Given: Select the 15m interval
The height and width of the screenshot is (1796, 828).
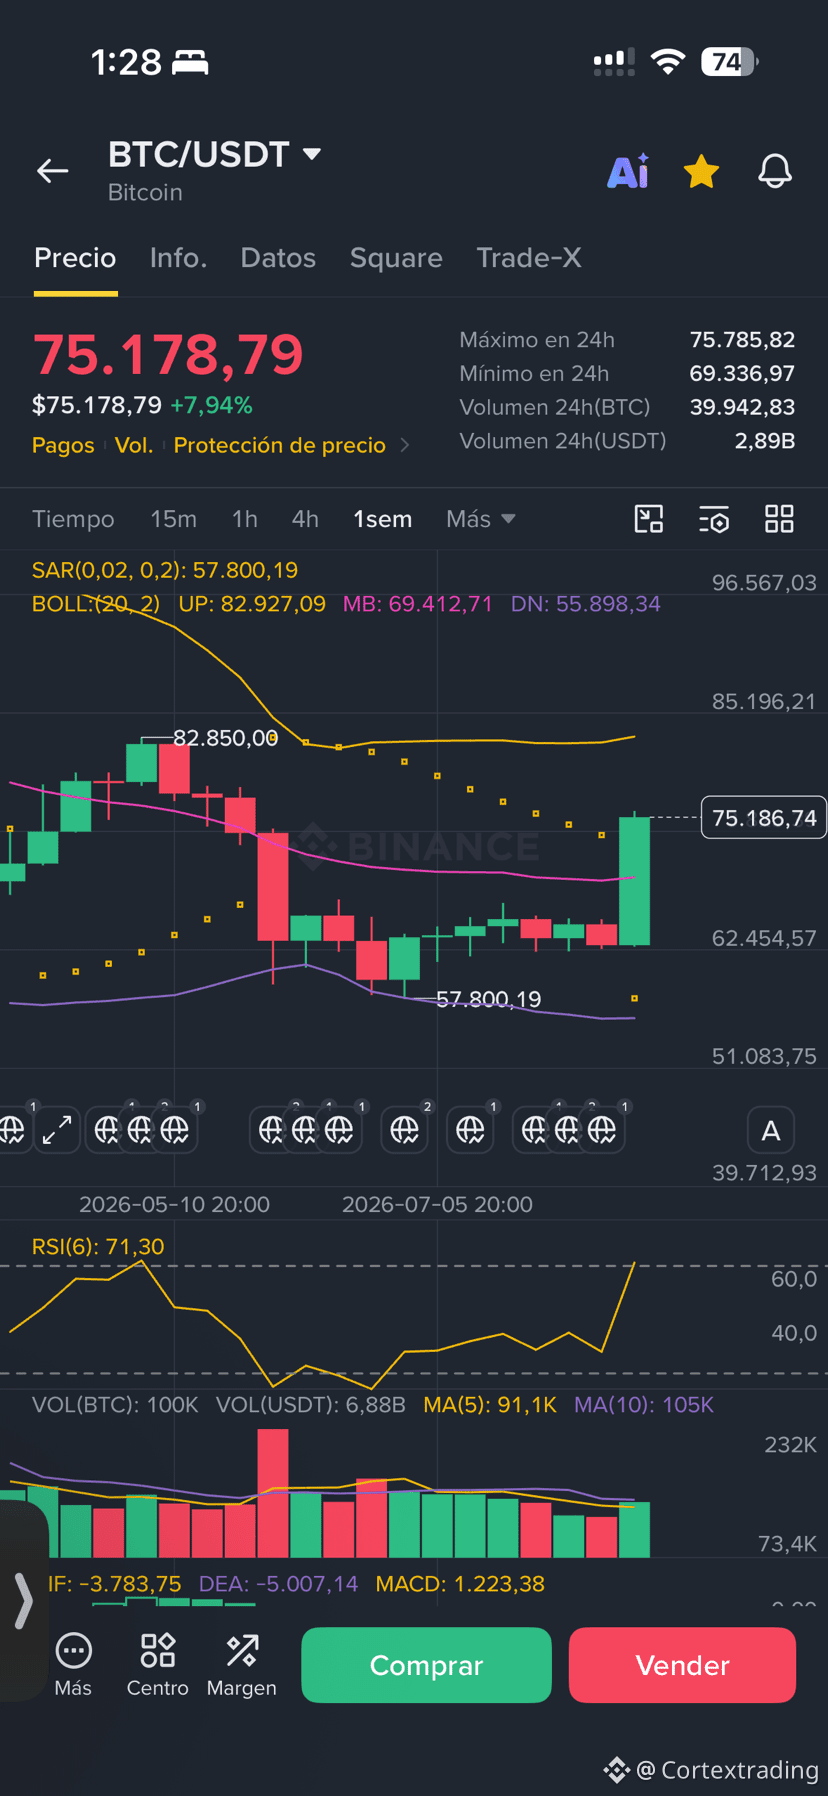Looking at the screenshot, I should click(174, 519).
